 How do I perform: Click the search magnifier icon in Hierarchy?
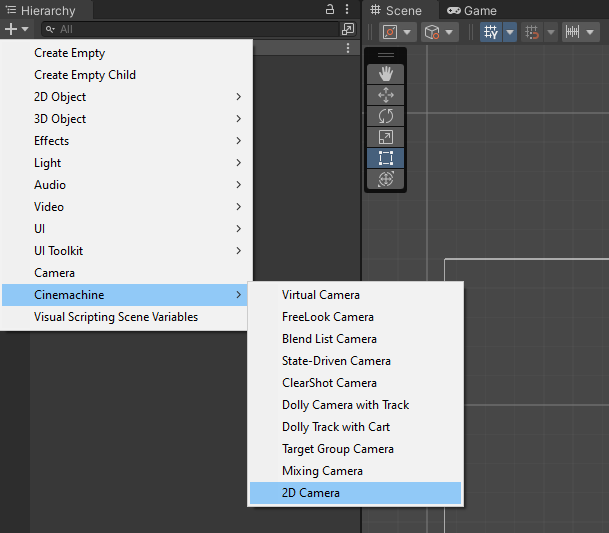click(50, 29)
